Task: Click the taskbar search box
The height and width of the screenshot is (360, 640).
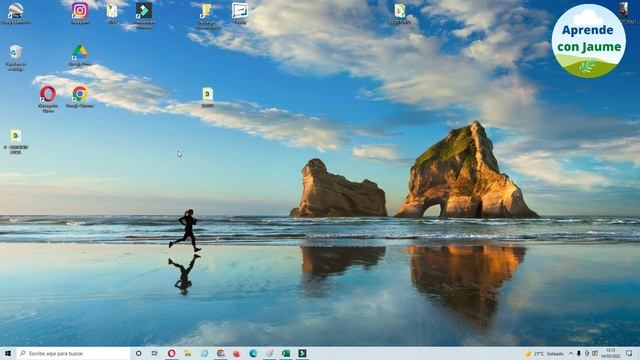Action: 73,353
